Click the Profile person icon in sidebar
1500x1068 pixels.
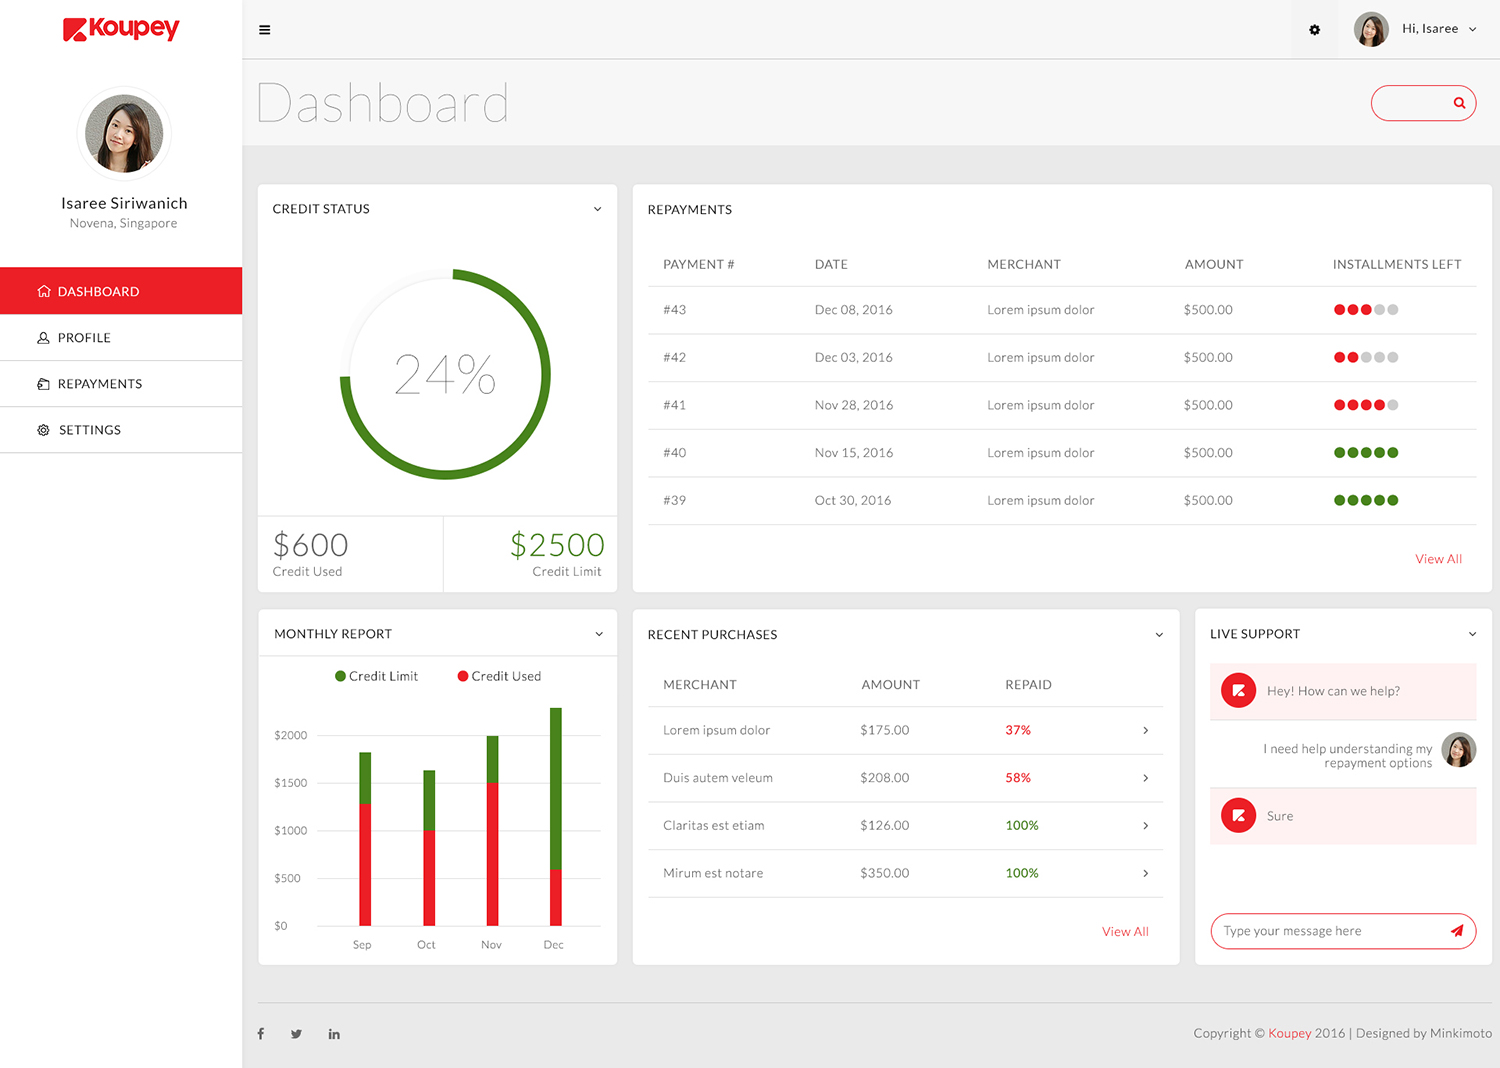[x=44, y=338]
